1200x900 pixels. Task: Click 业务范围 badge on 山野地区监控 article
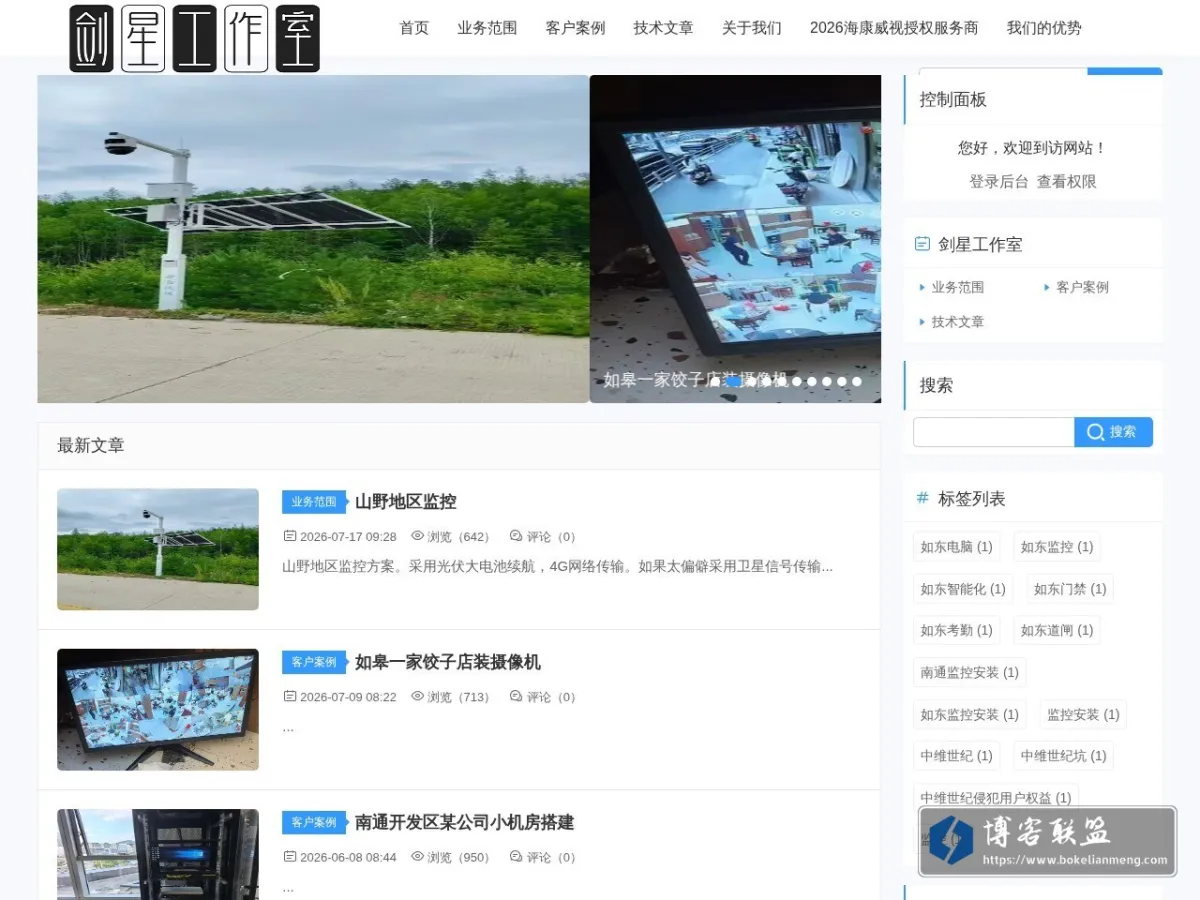point(314,502)
